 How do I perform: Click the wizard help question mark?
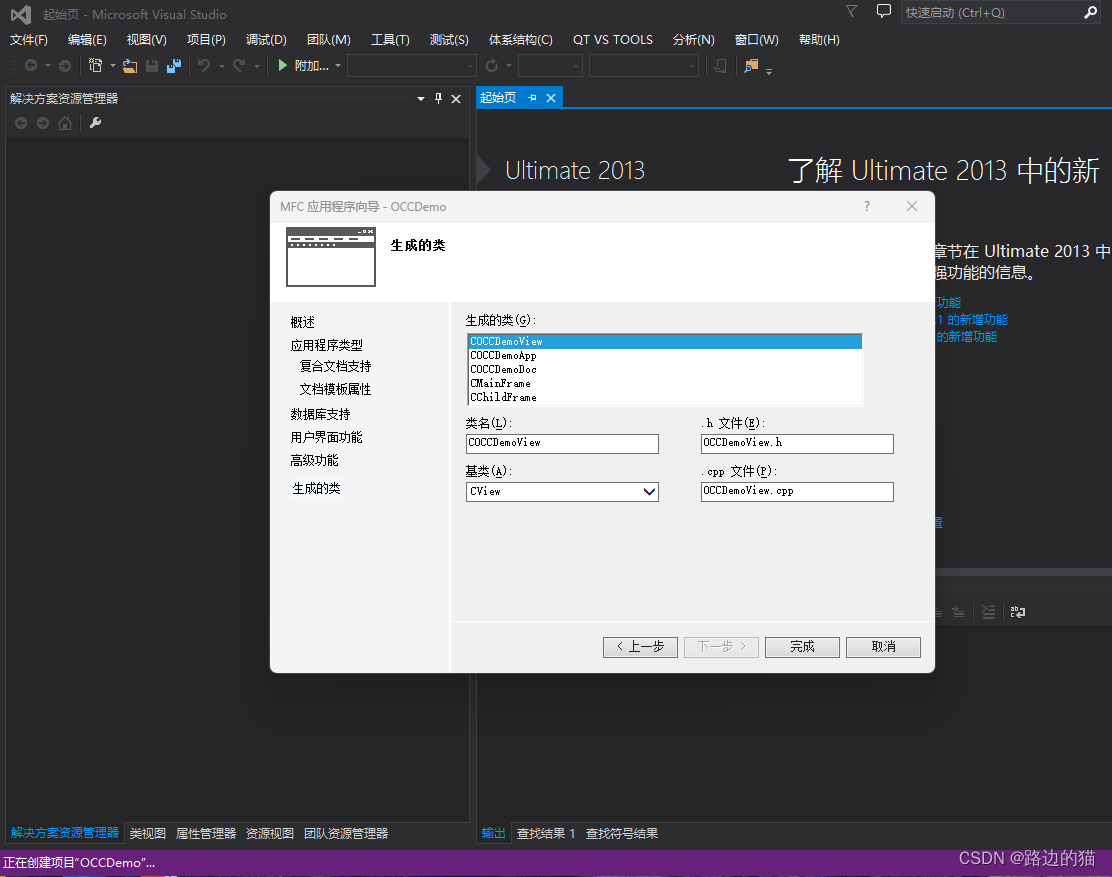867,206
